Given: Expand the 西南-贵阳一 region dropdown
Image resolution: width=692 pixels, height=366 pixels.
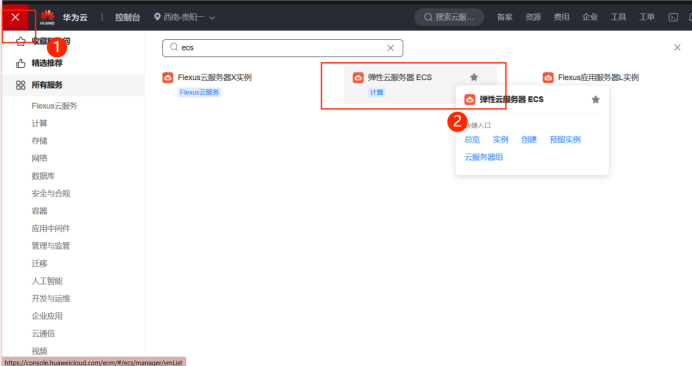Looking at the screenshot, I should coord(184,17).
